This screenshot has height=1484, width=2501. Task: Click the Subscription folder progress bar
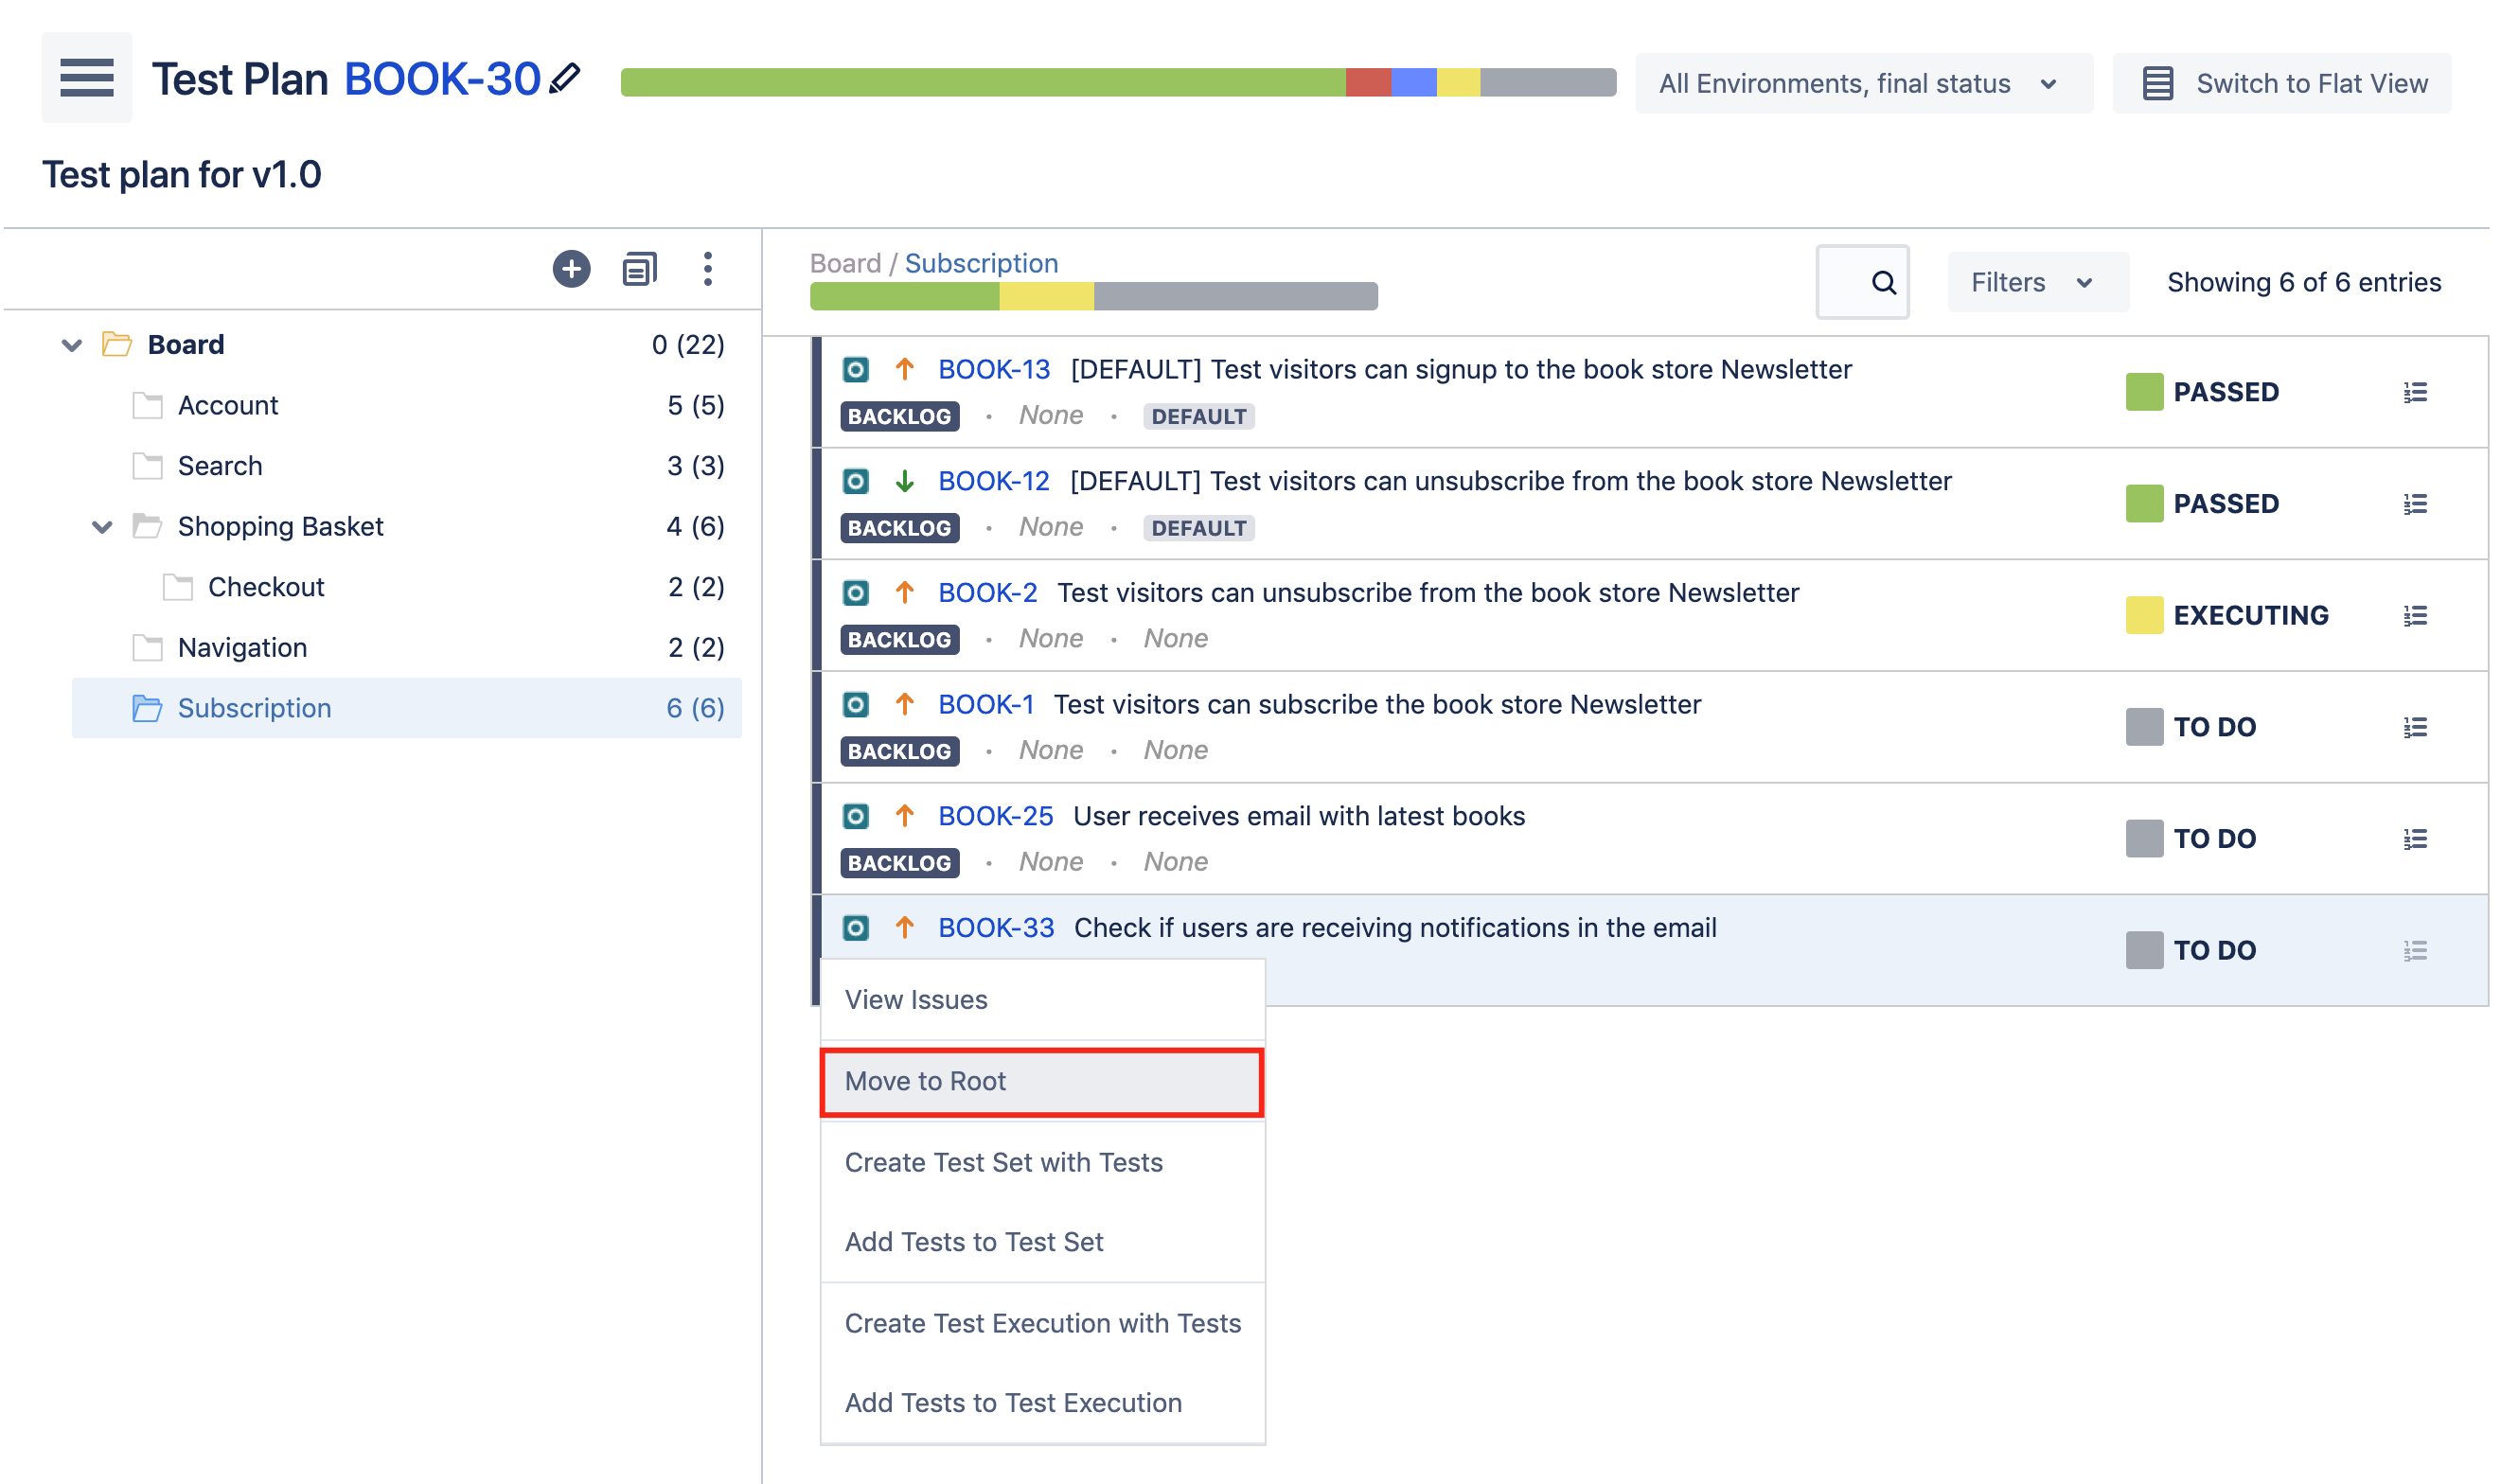pyautogui.click(x=1093, y=296)
